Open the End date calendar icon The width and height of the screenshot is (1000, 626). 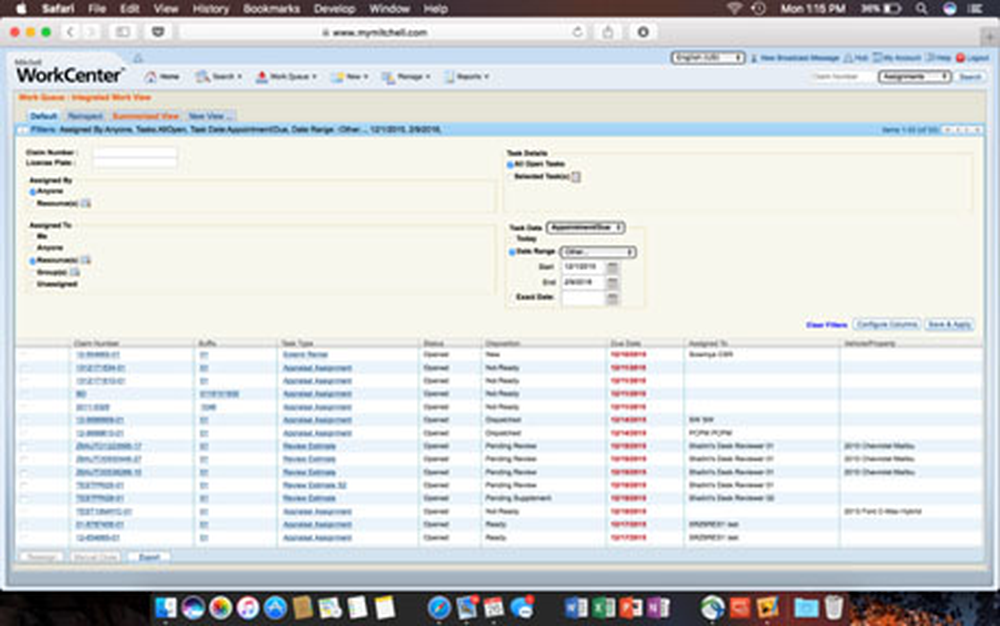[612, 282]
